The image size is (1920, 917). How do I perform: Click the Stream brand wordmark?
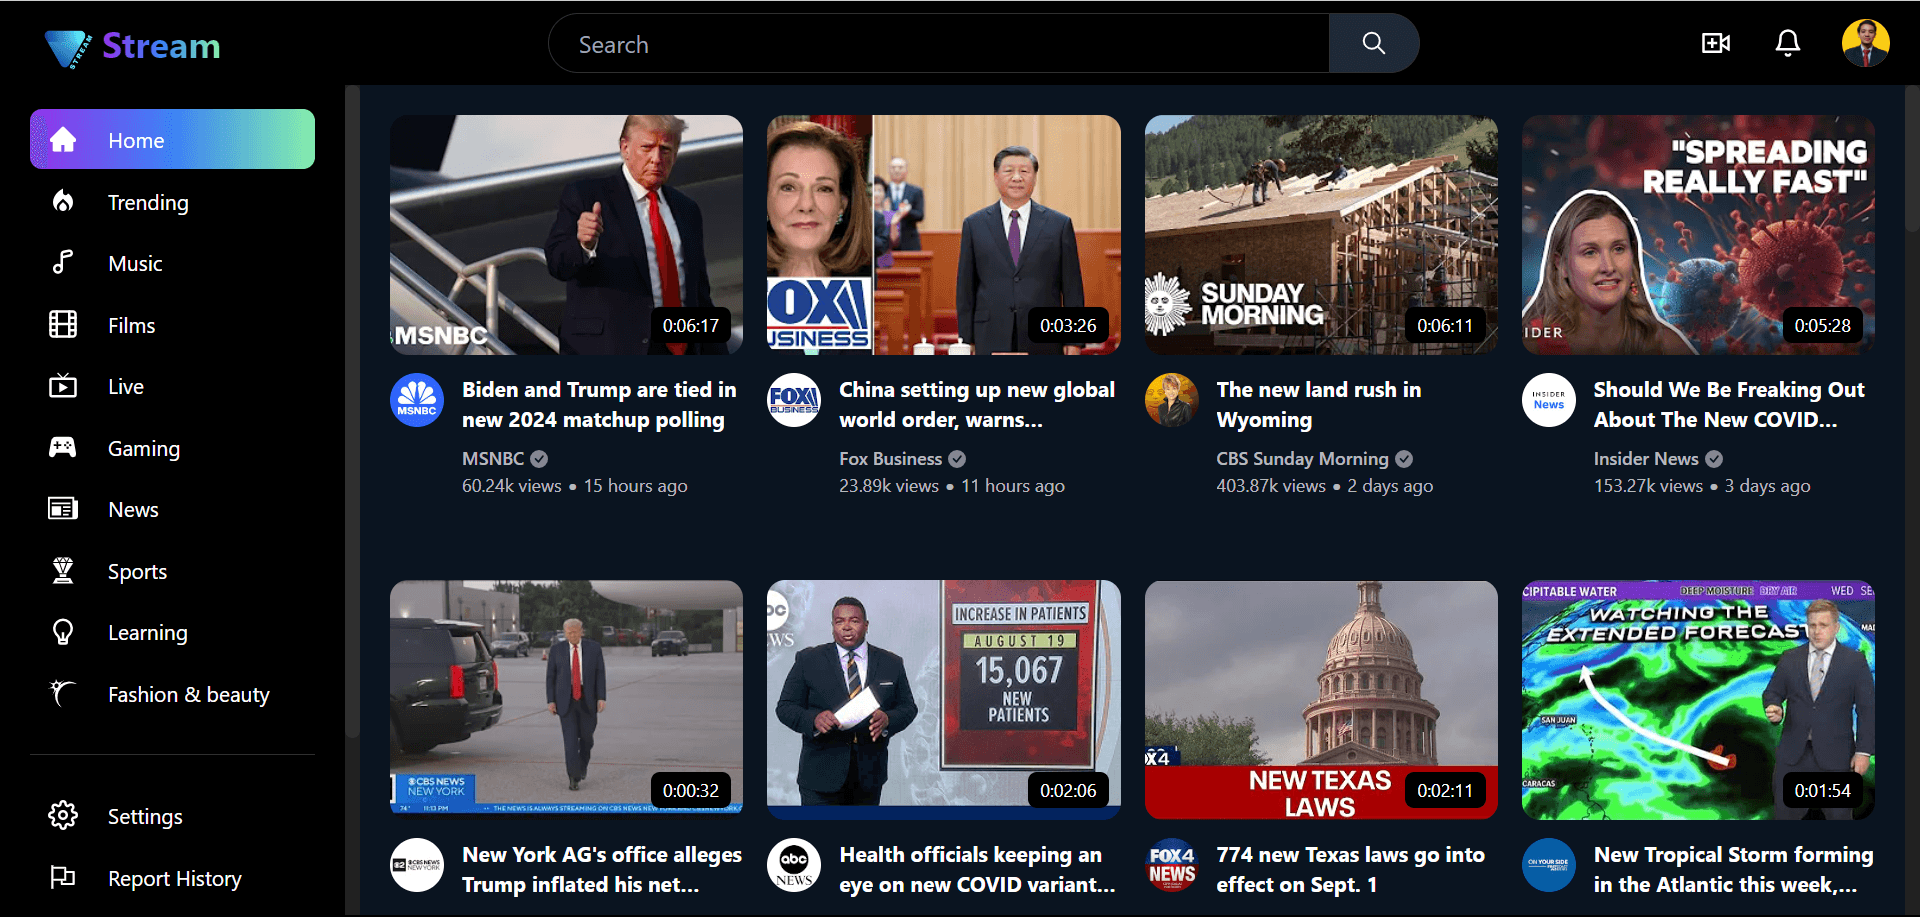pyautogui.click(x=161, y=46)
